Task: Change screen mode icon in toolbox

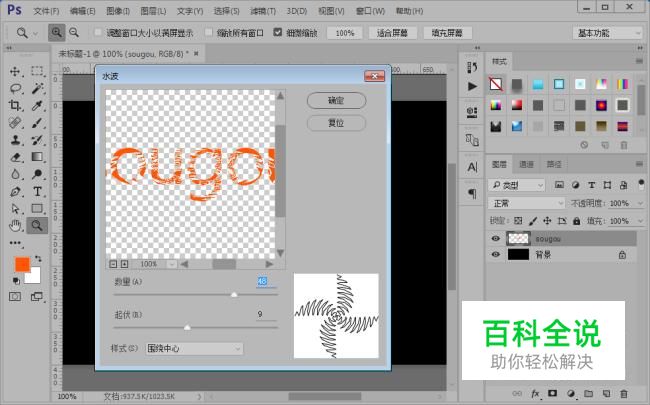Action: click(x=36, y=296)
